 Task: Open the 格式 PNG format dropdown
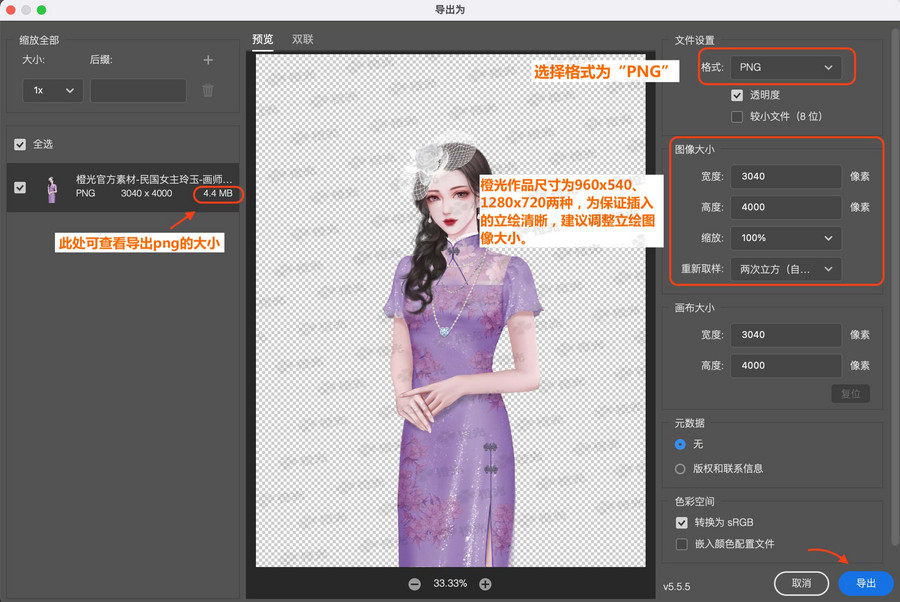click(x=785, y=67)
